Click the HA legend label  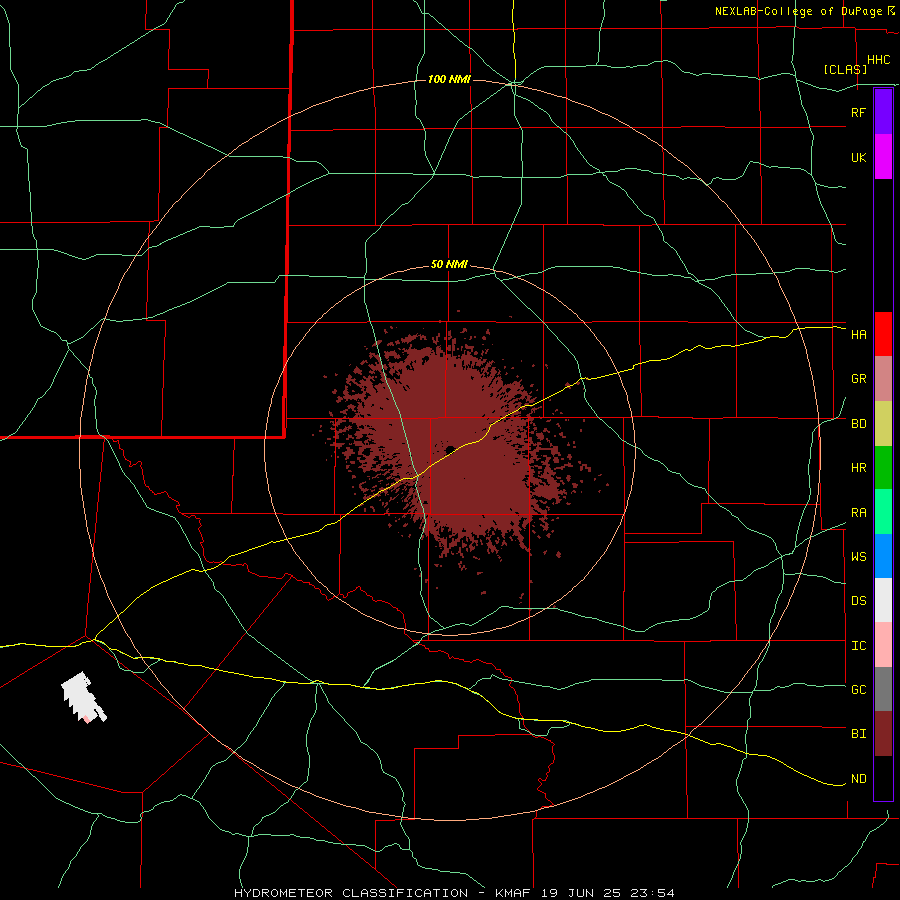pos(858,334)
